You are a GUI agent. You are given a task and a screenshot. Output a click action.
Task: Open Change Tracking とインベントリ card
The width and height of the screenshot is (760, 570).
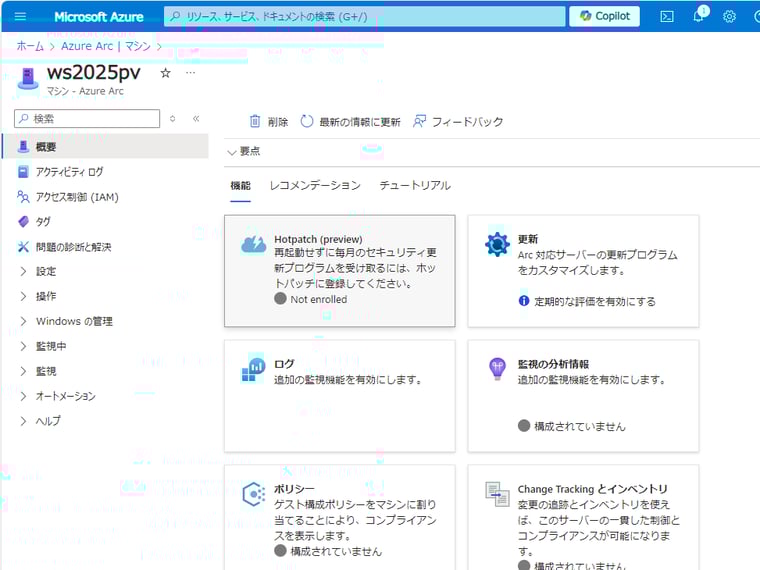click(x=583, y=518)
